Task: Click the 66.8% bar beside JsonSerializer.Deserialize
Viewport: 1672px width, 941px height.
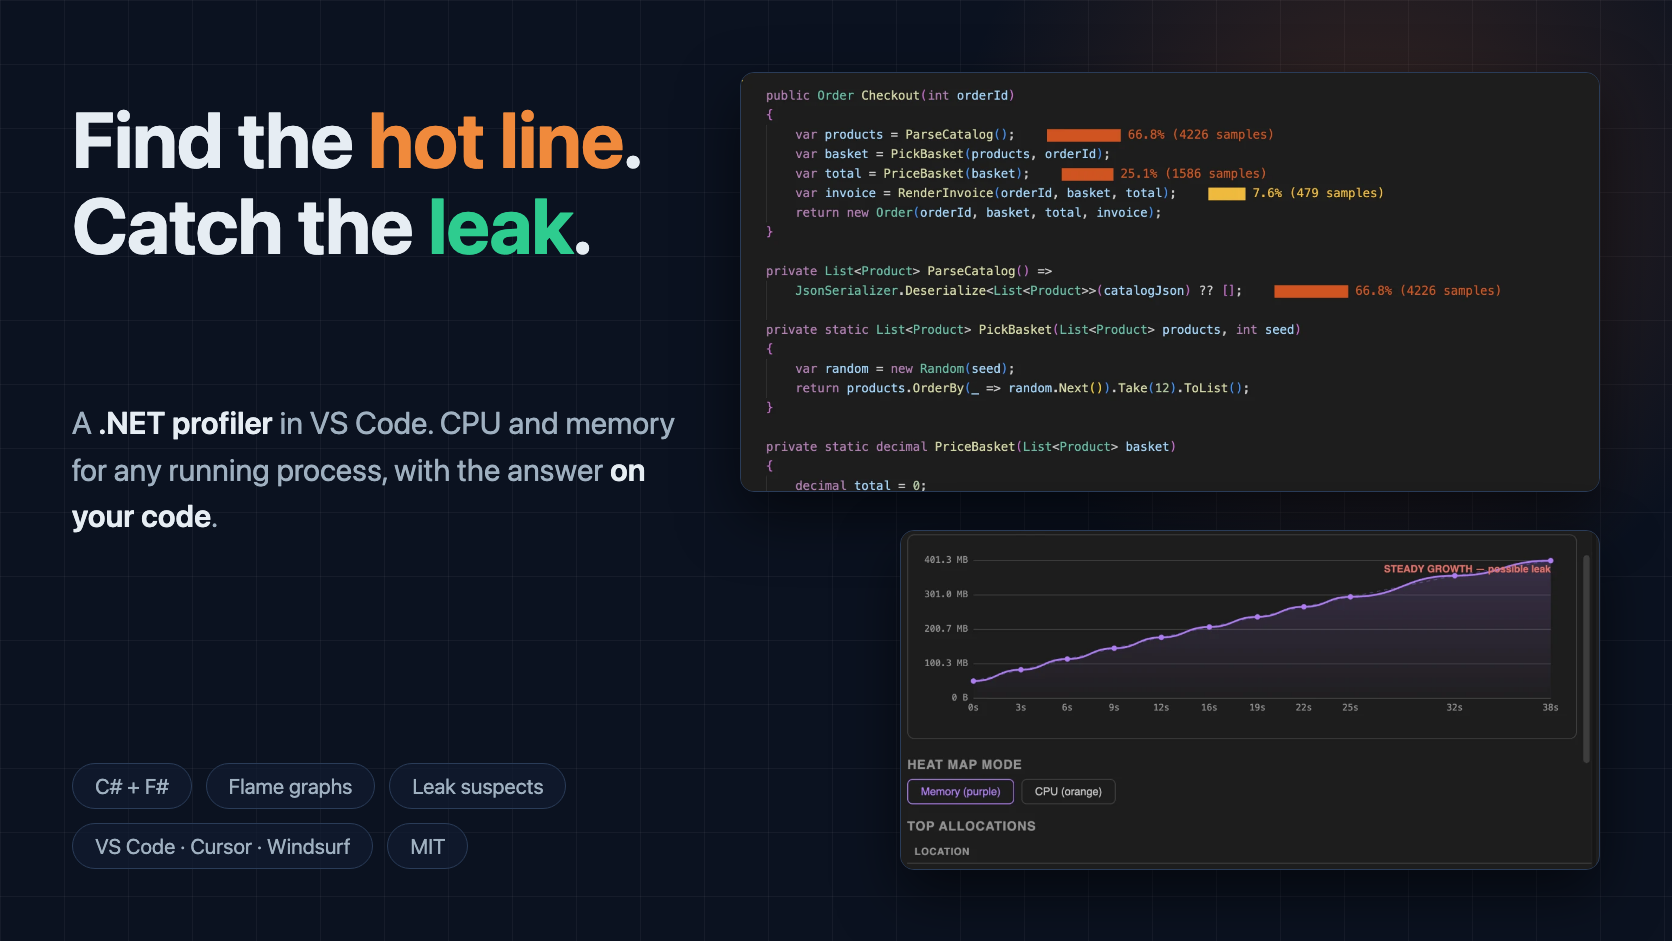Action: point(1311,291)
